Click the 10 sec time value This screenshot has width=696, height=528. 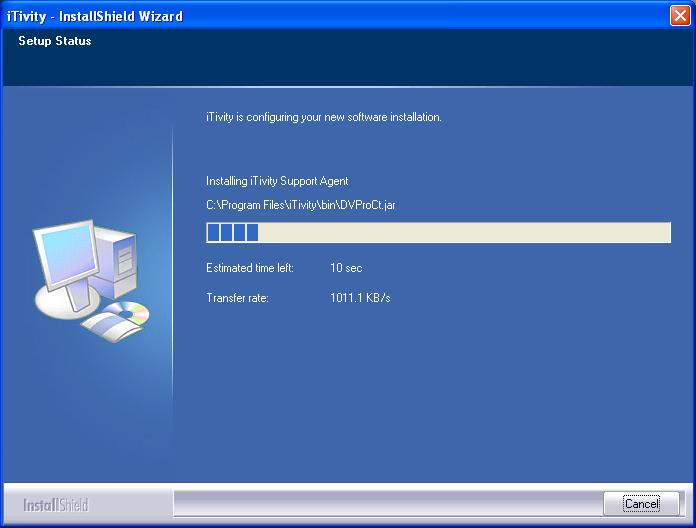tap(346, 268)
